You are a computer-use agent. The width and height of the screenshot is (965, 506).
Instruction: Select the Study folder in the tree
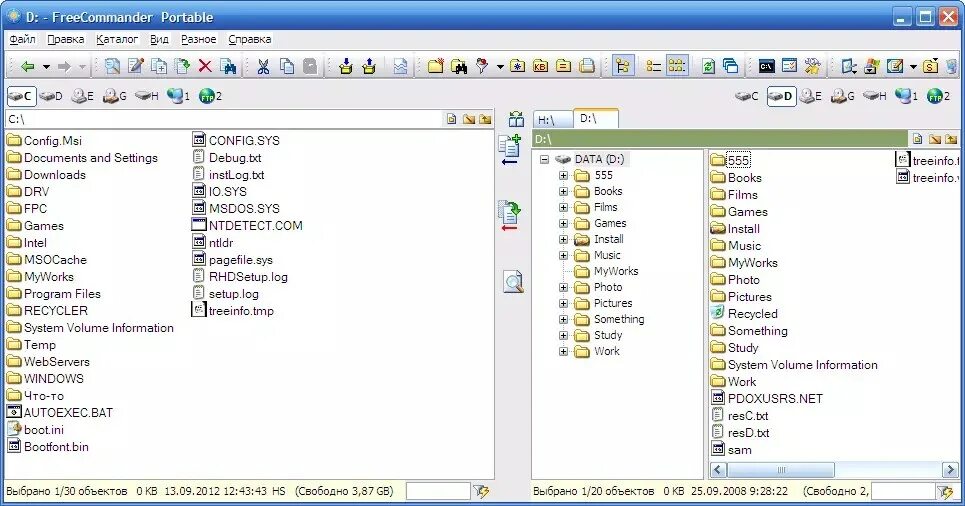click(607, 335)
